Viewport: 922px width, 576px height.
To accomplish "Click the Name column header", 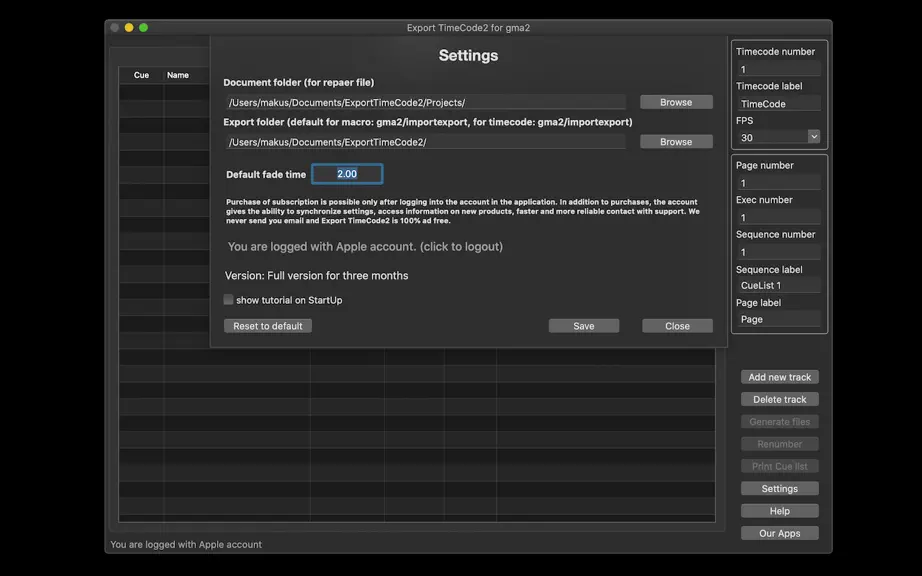I will point(178,75).
